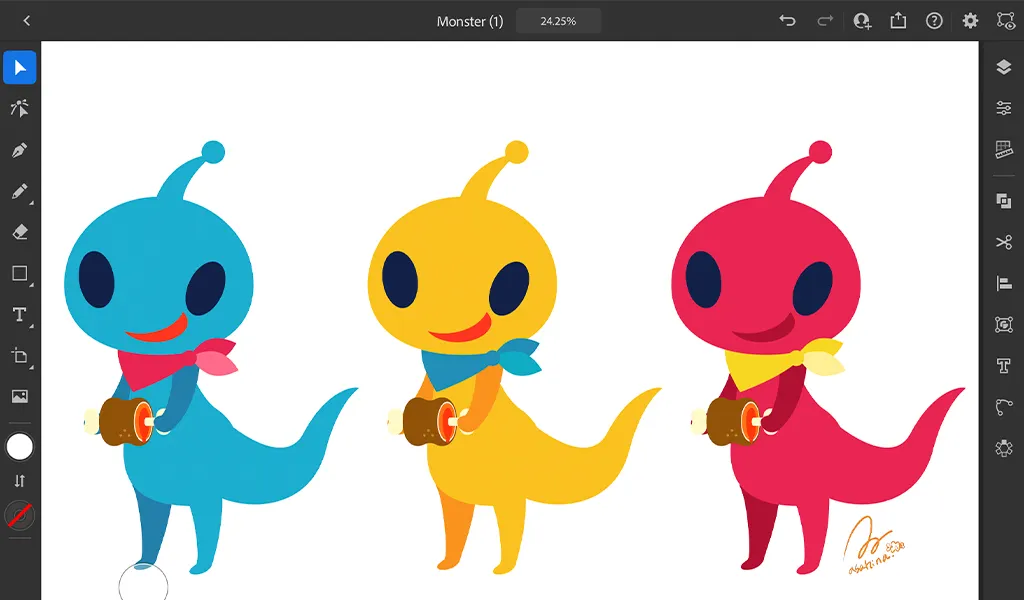Open the zoom level 24.25% dropdown
The width and height of the screenshot is (1024, 600).
[x=558, y=21]
